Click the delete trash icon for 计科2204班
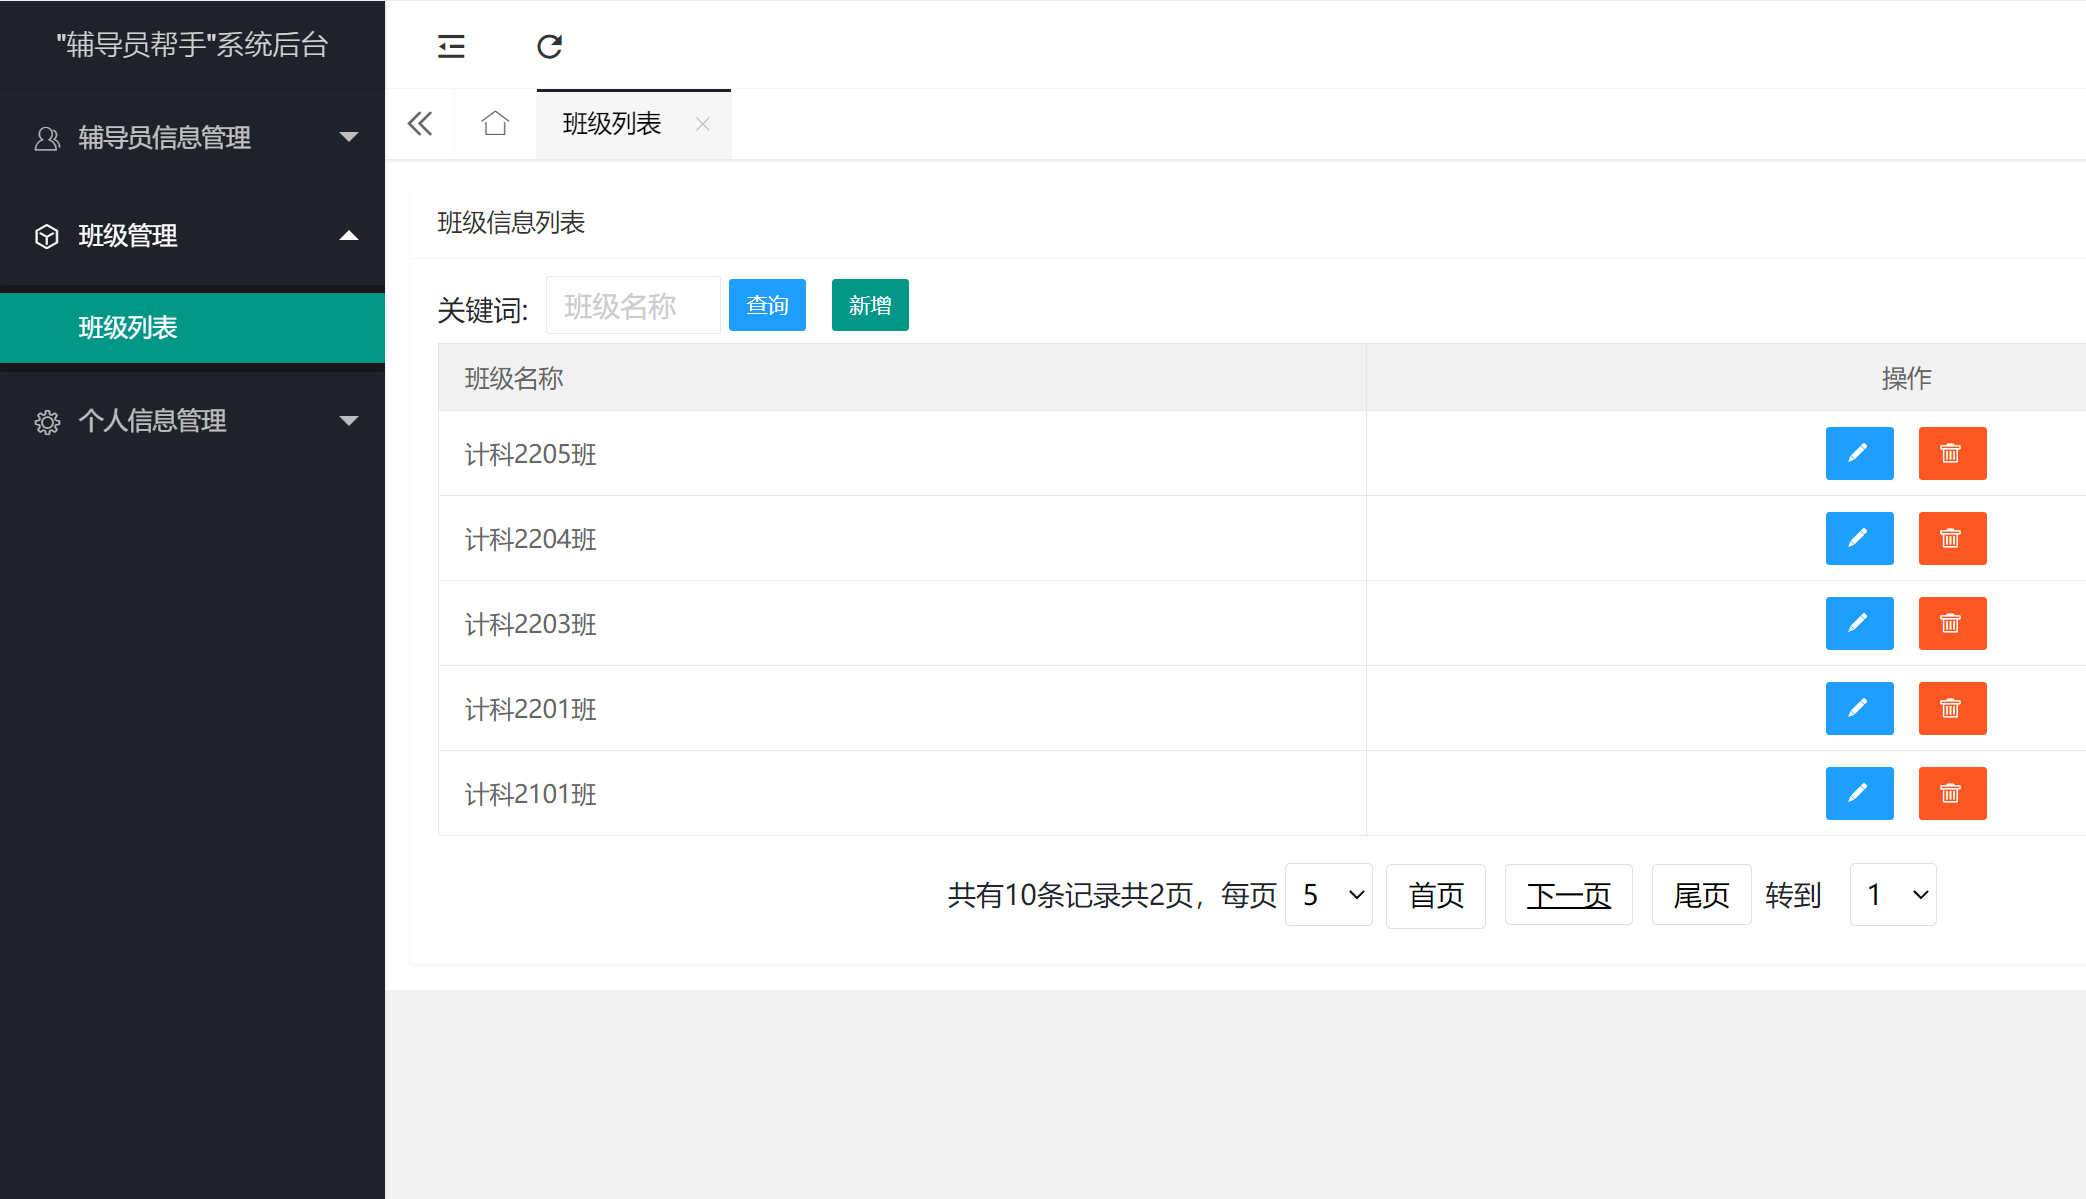 (x=1952, y=538)
